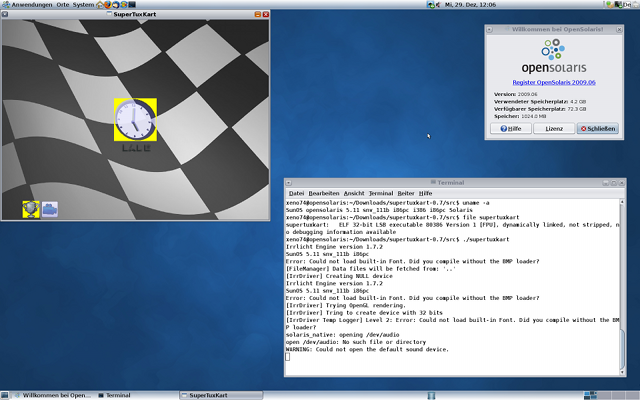Select the kart icon beside the trophy
This screenshot has width=640, height=400.
[x=50, y=209]
